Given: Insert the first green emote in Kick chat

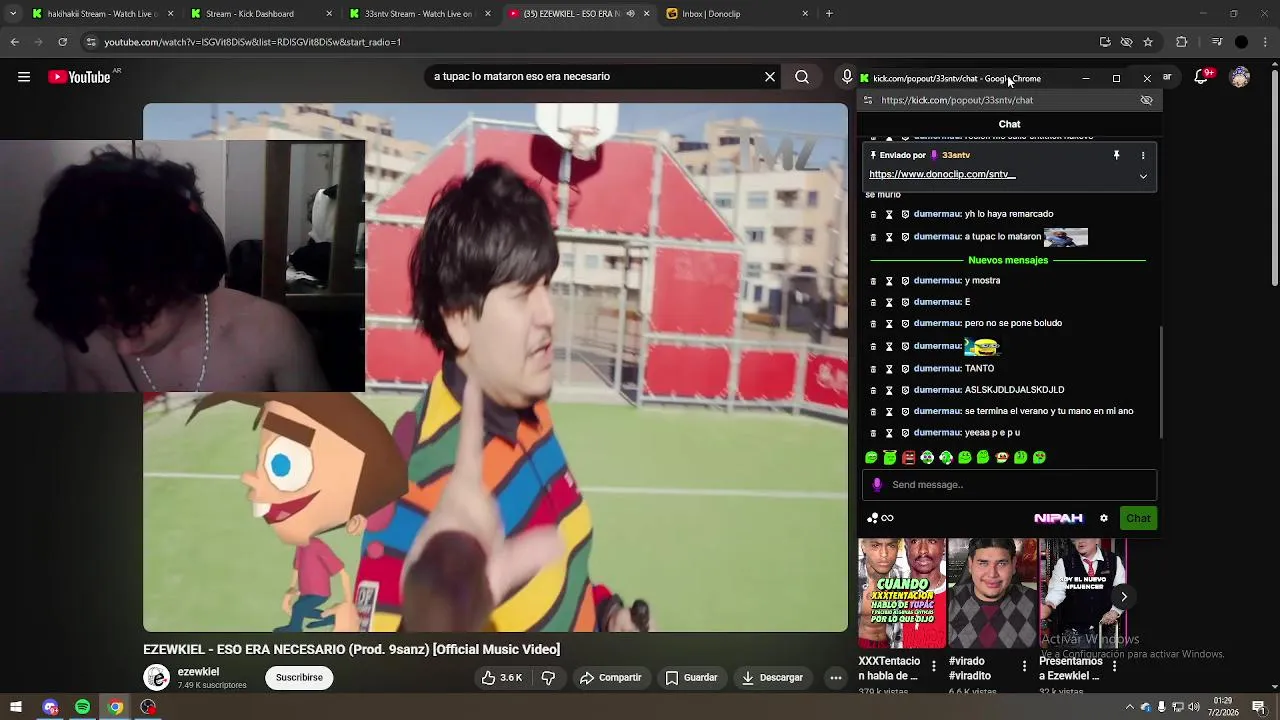Looking at the screenshot, I should point(871,457).
